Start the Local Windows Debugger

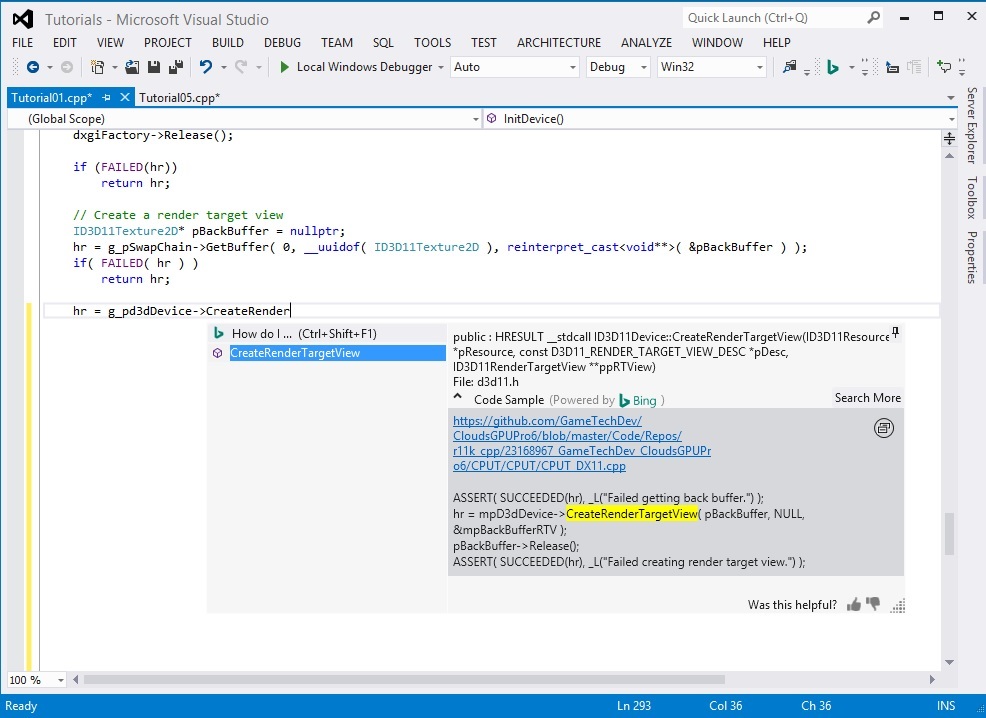(x=359, y=67)
